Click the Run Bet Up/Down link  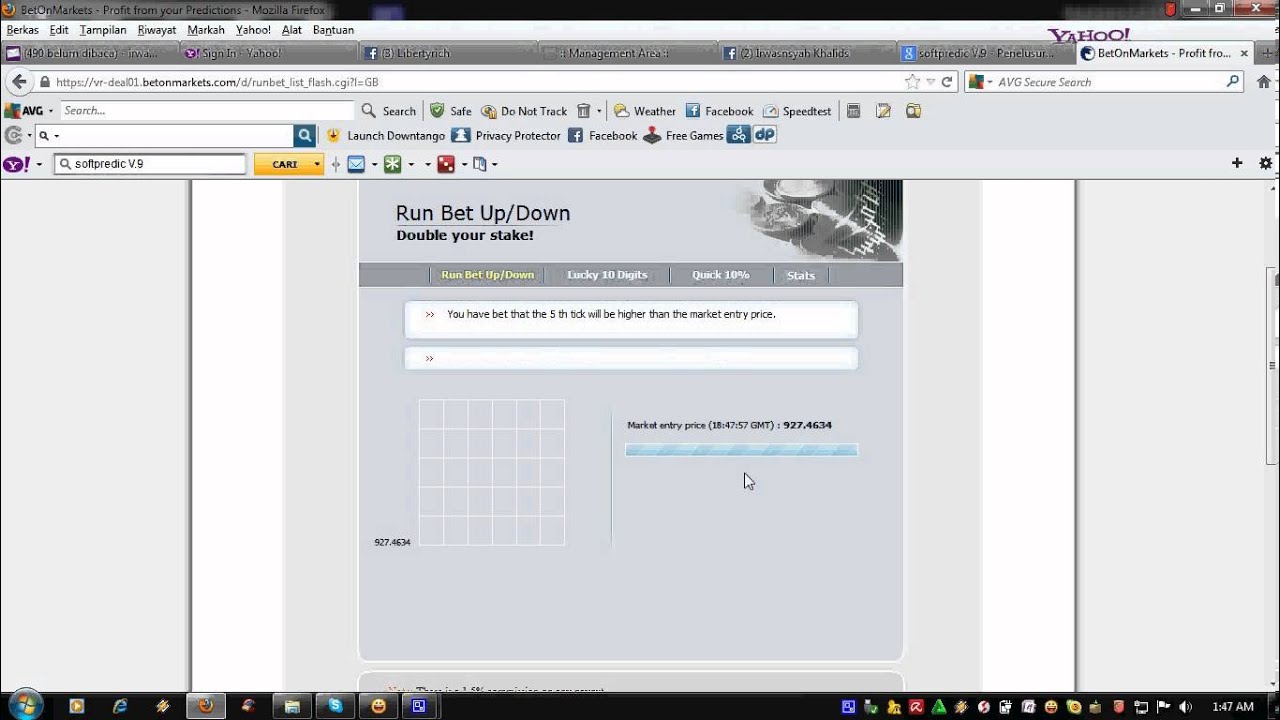[x=487, y=275]
